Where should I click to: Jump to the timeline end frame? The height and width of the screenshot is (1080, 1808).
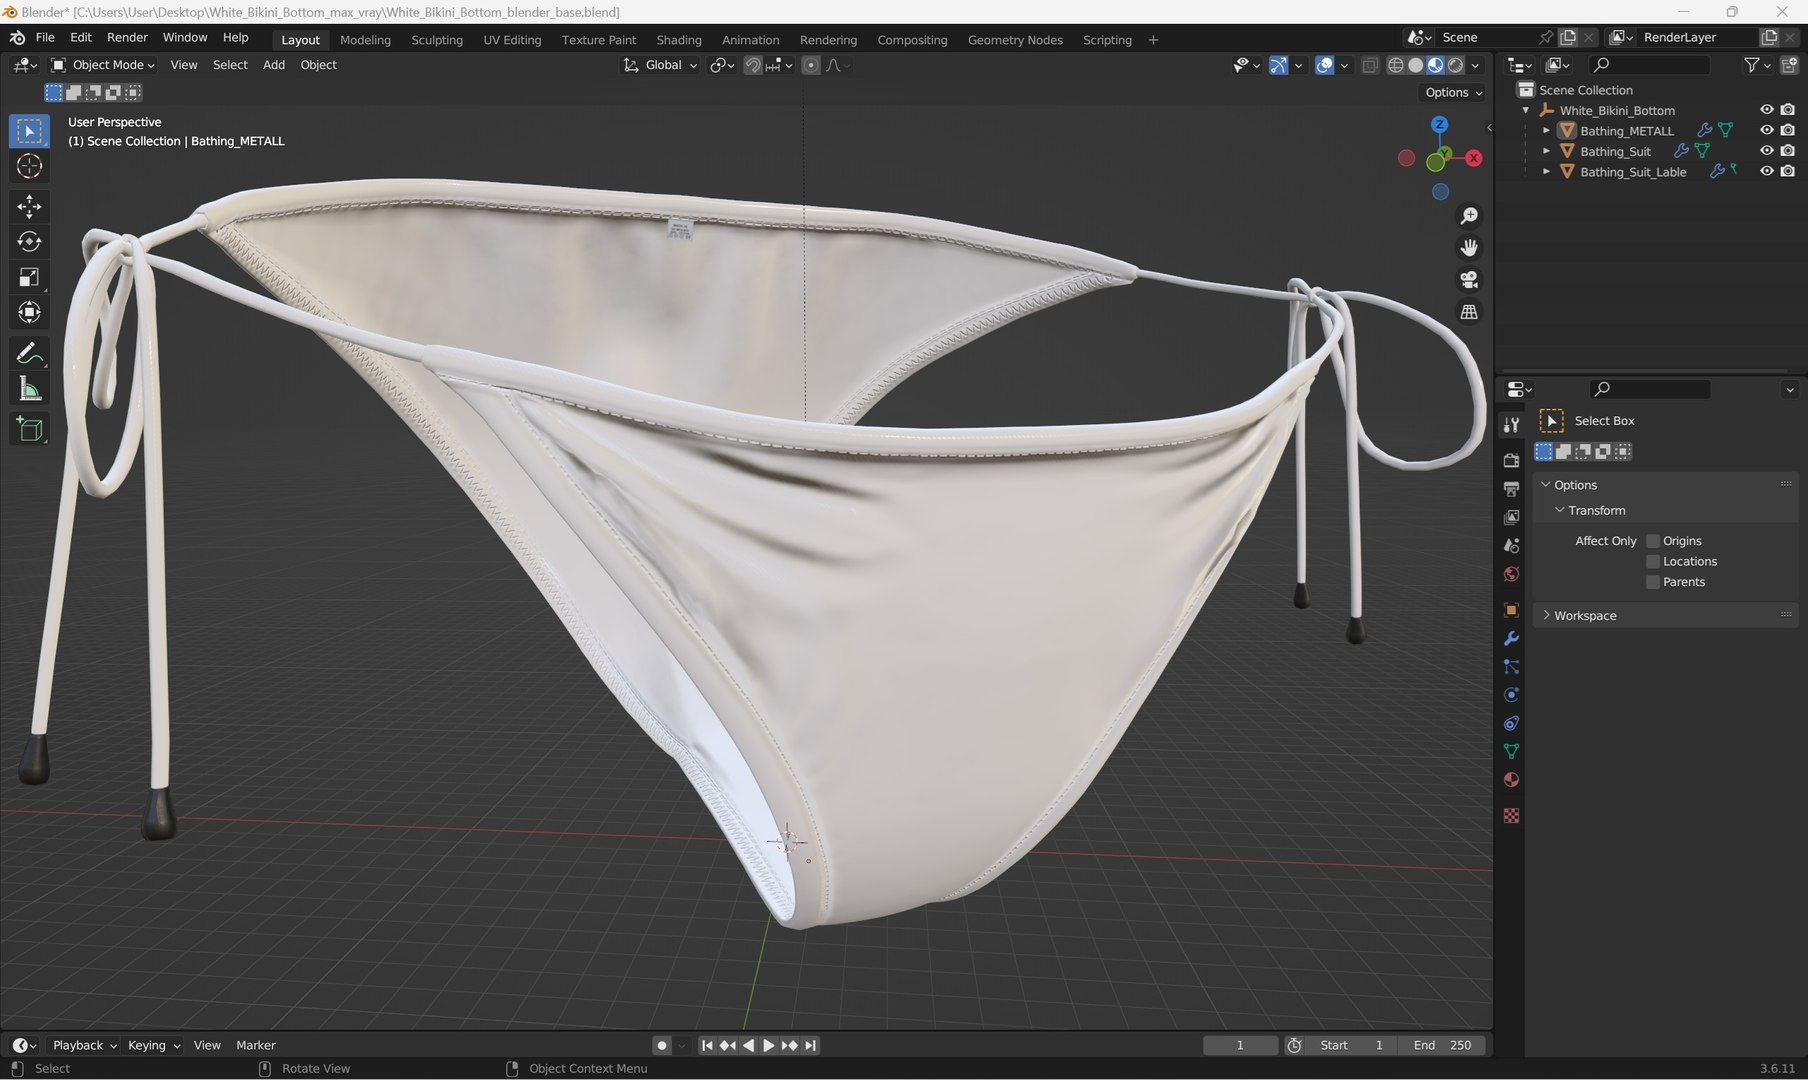pos(810,1045)
